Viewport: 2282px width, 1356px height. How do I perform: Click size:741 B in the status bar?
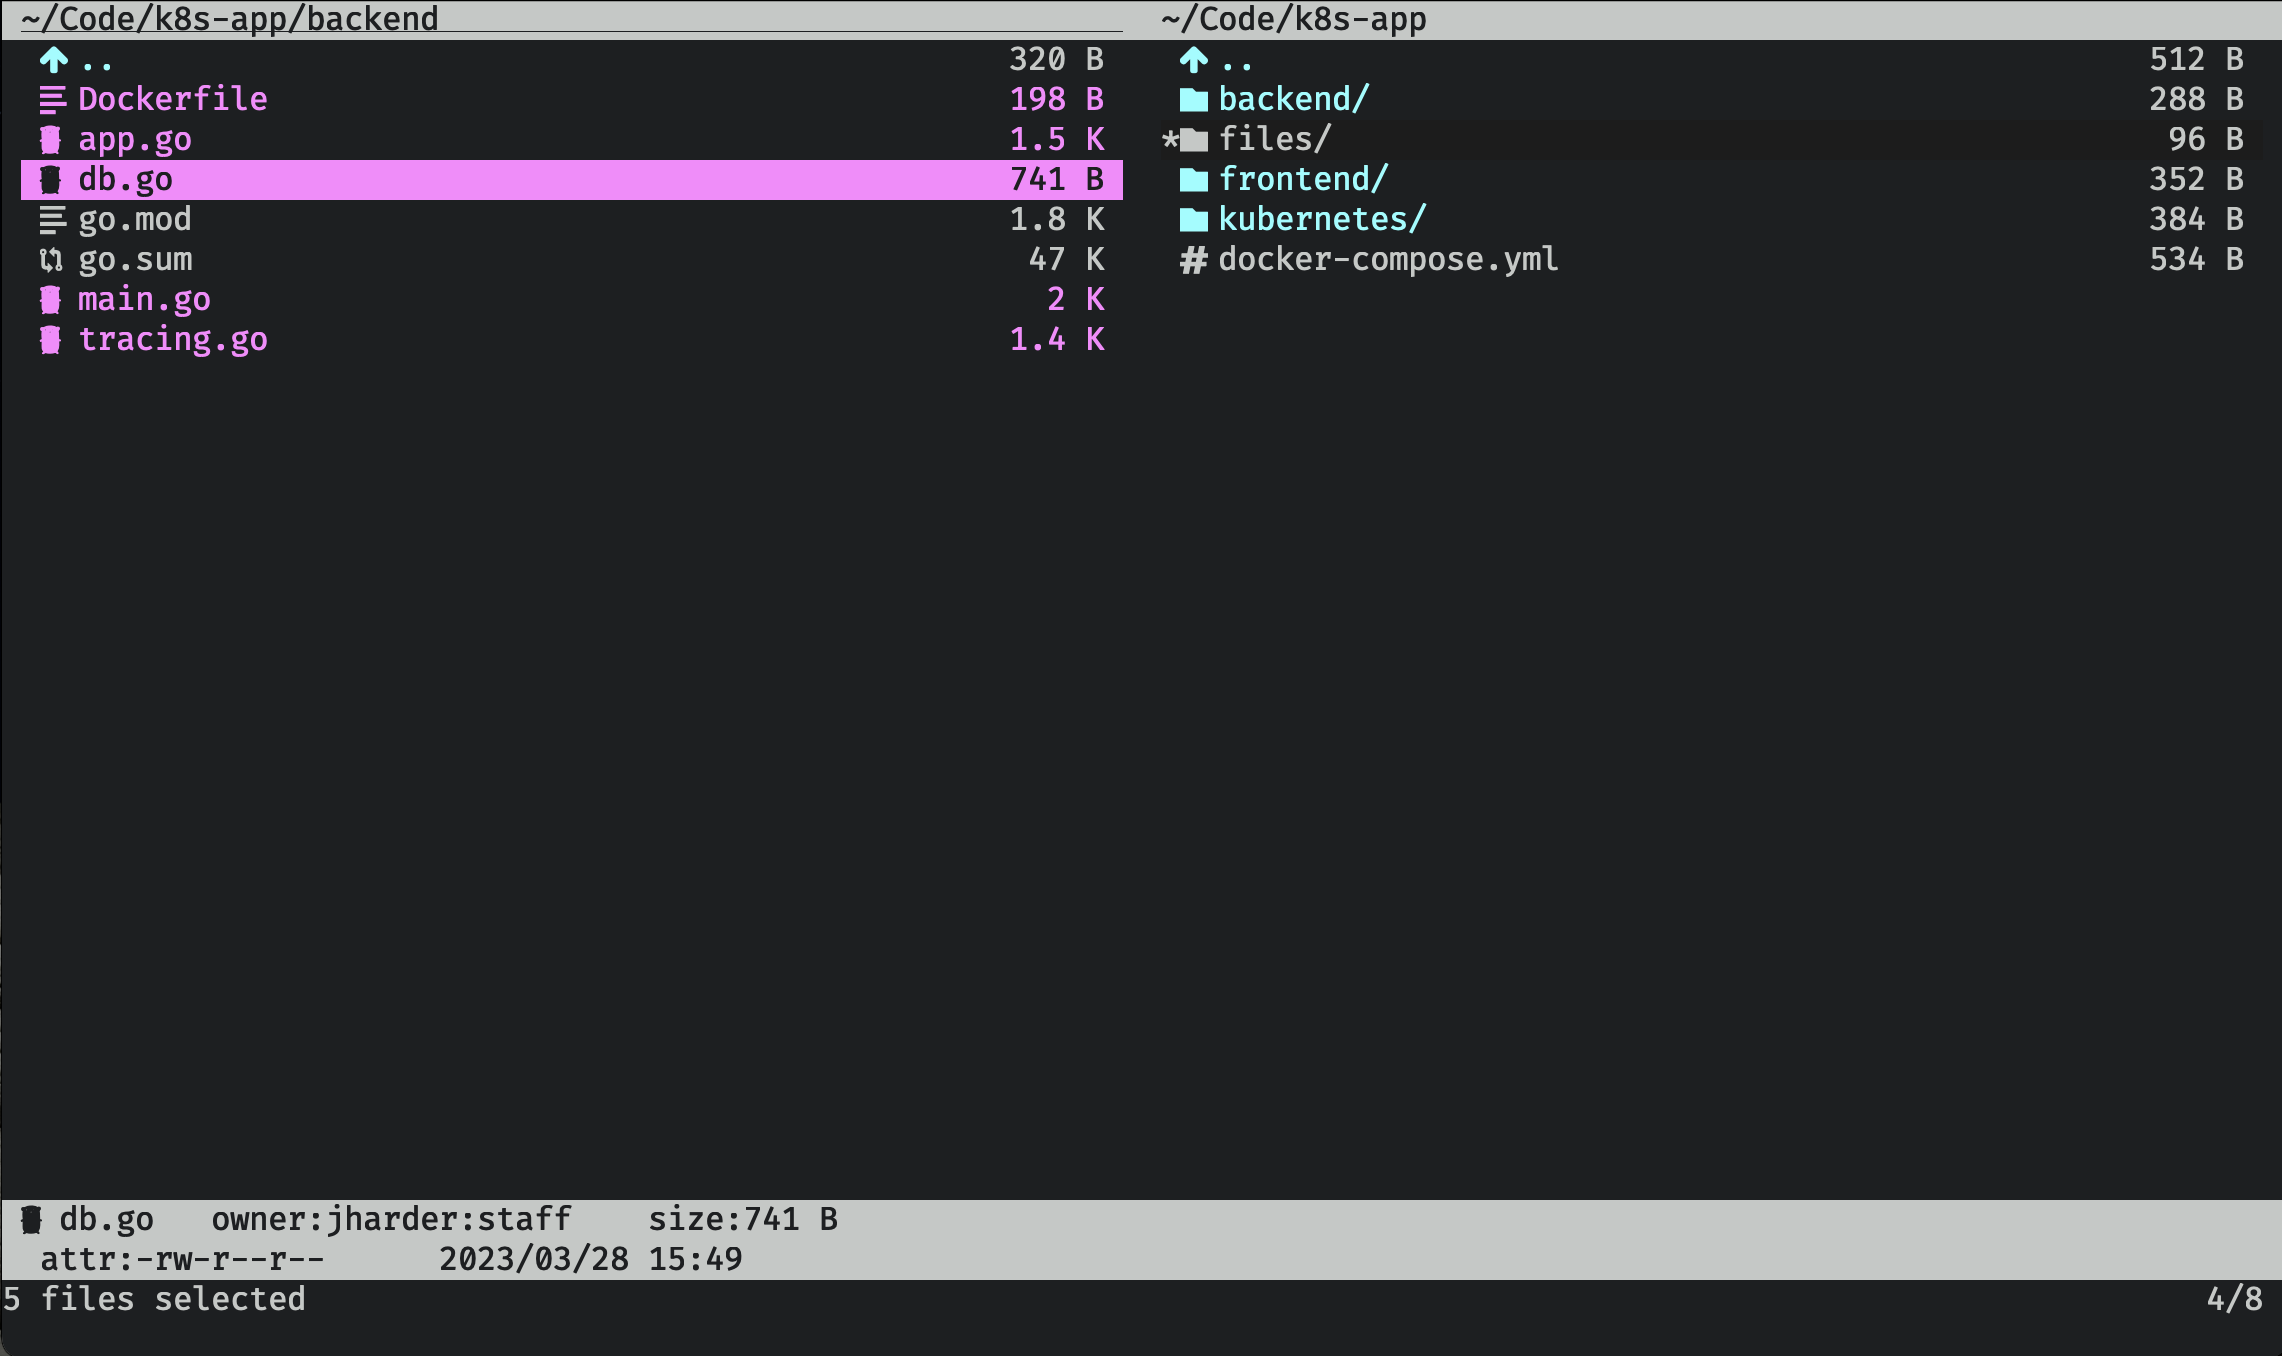(x=743, y=1219)
